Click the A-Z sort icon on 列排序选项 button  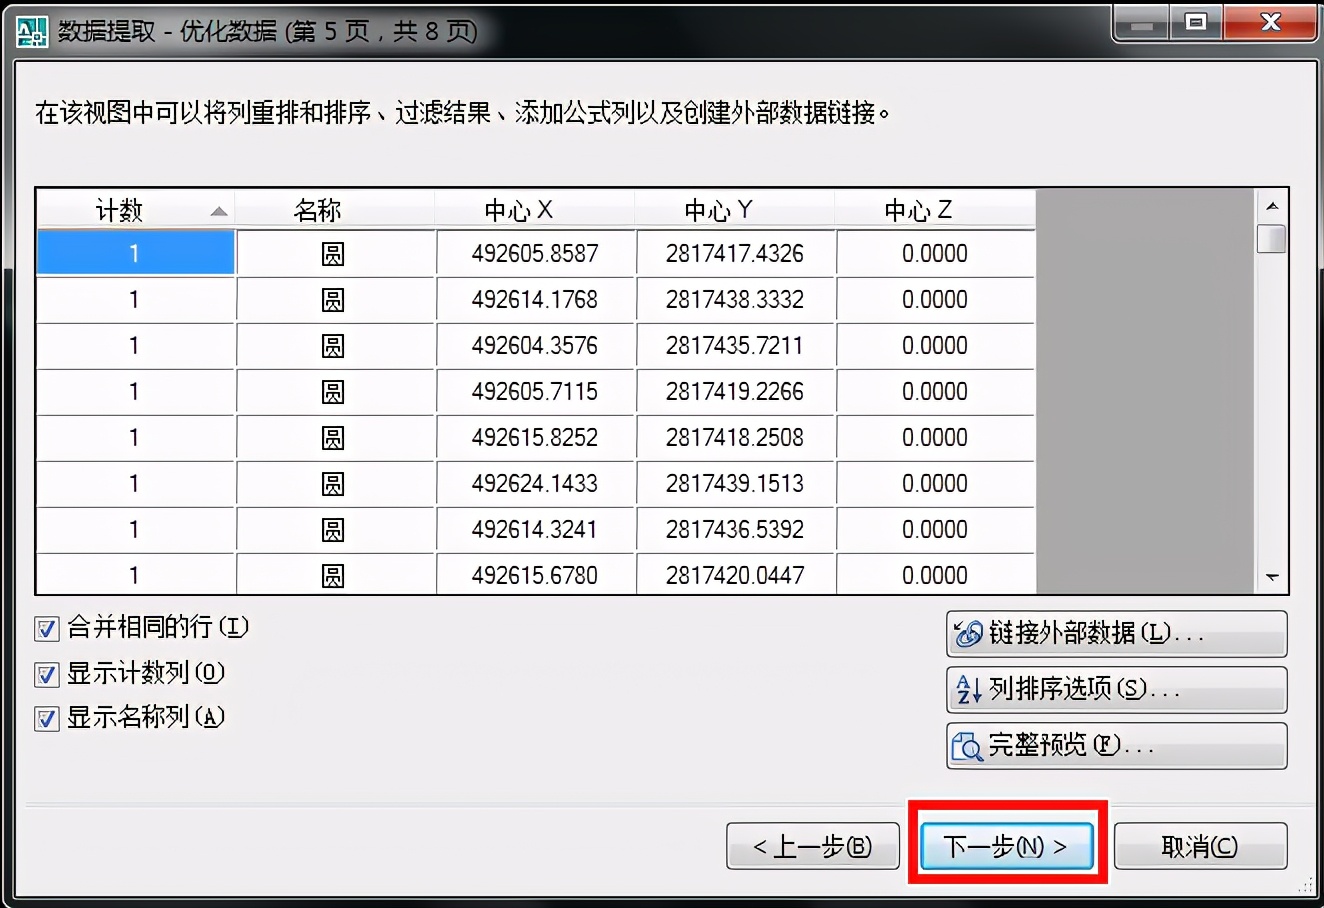(967, 689)
